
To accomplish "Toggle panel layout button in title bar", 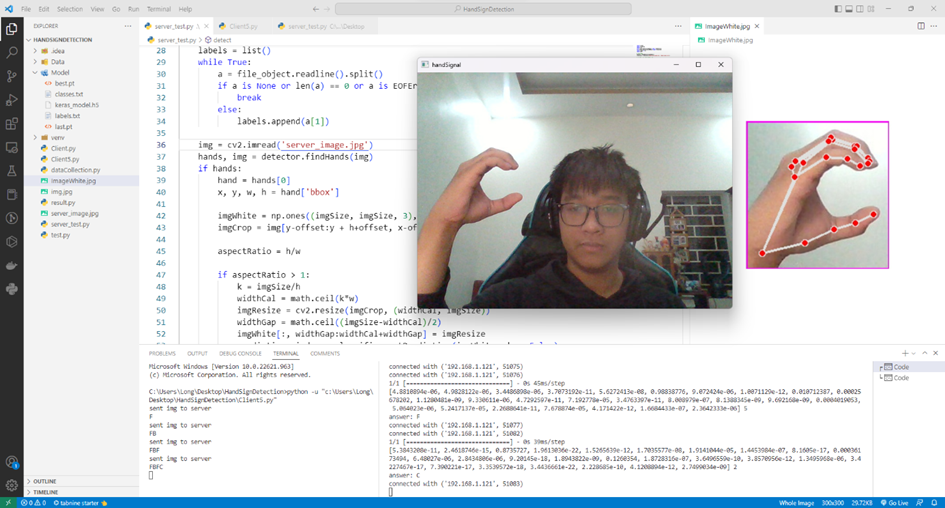I will 849,9.
